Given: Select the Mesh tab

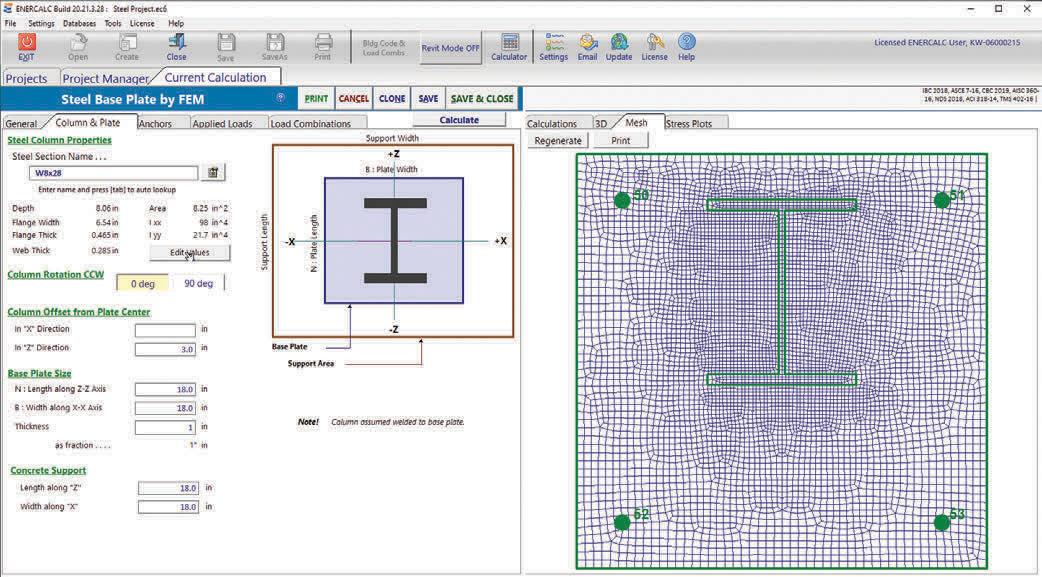Looking at the screenshot, I should 636,122.
